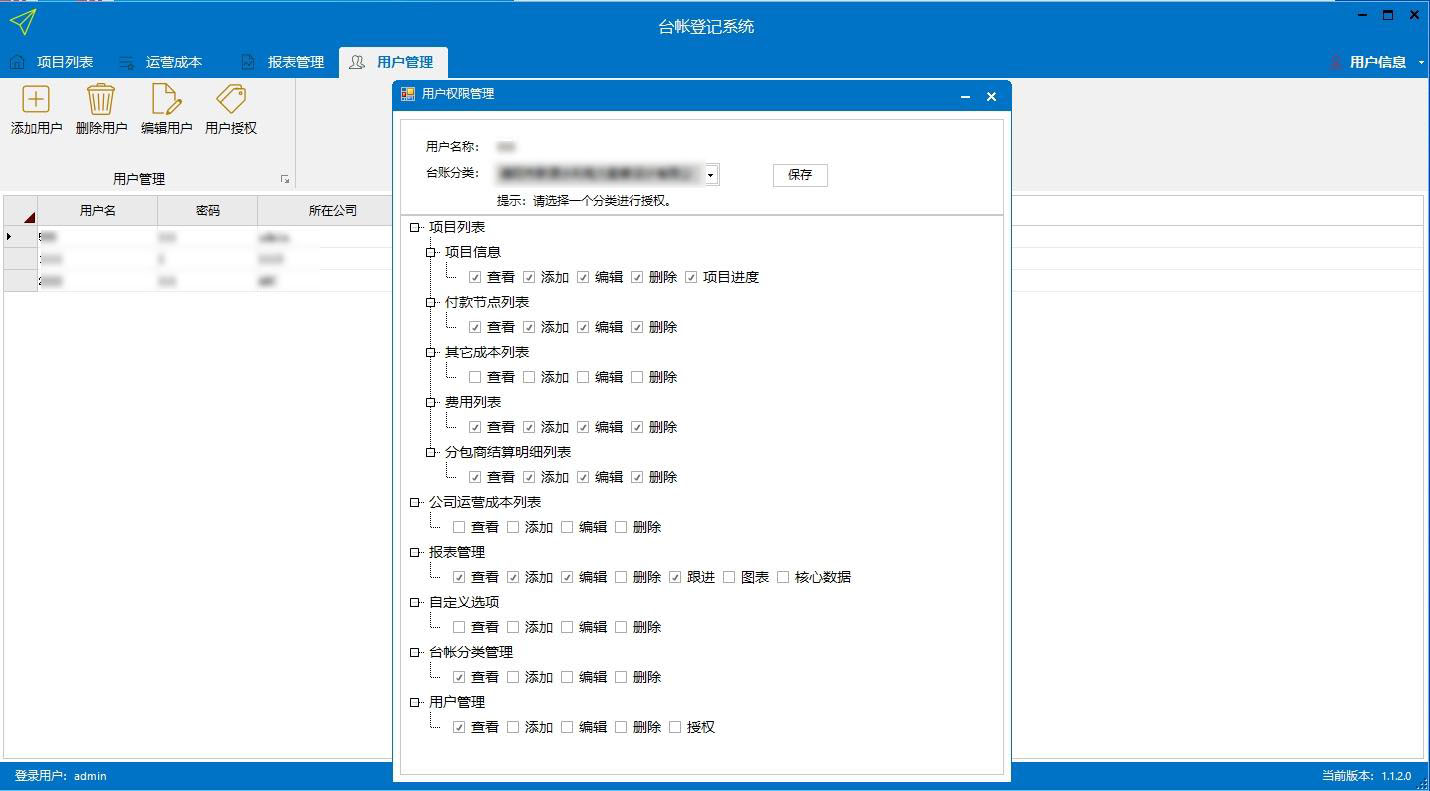Open the 用户管理 group launcher icon

pyautogui.click(x=285, y=179)
